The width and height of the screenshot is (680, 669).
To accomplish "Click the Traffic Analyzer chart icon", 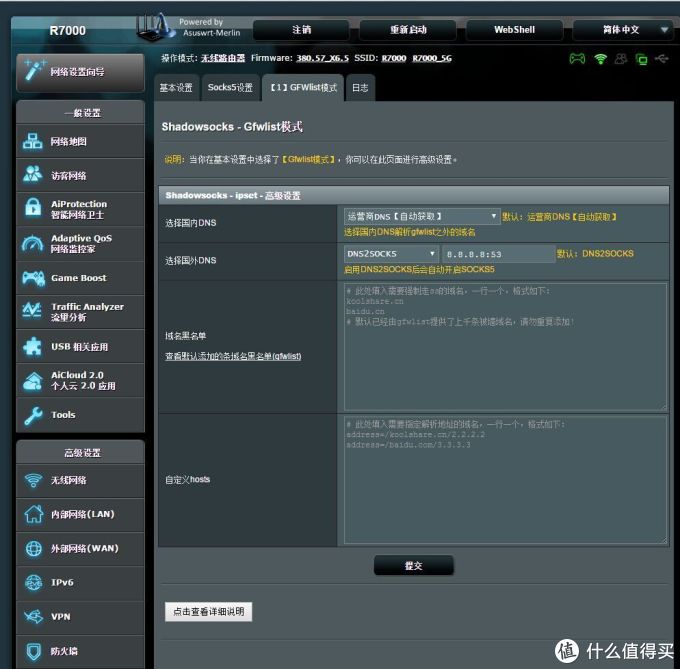I will click(x=32, y=310).
